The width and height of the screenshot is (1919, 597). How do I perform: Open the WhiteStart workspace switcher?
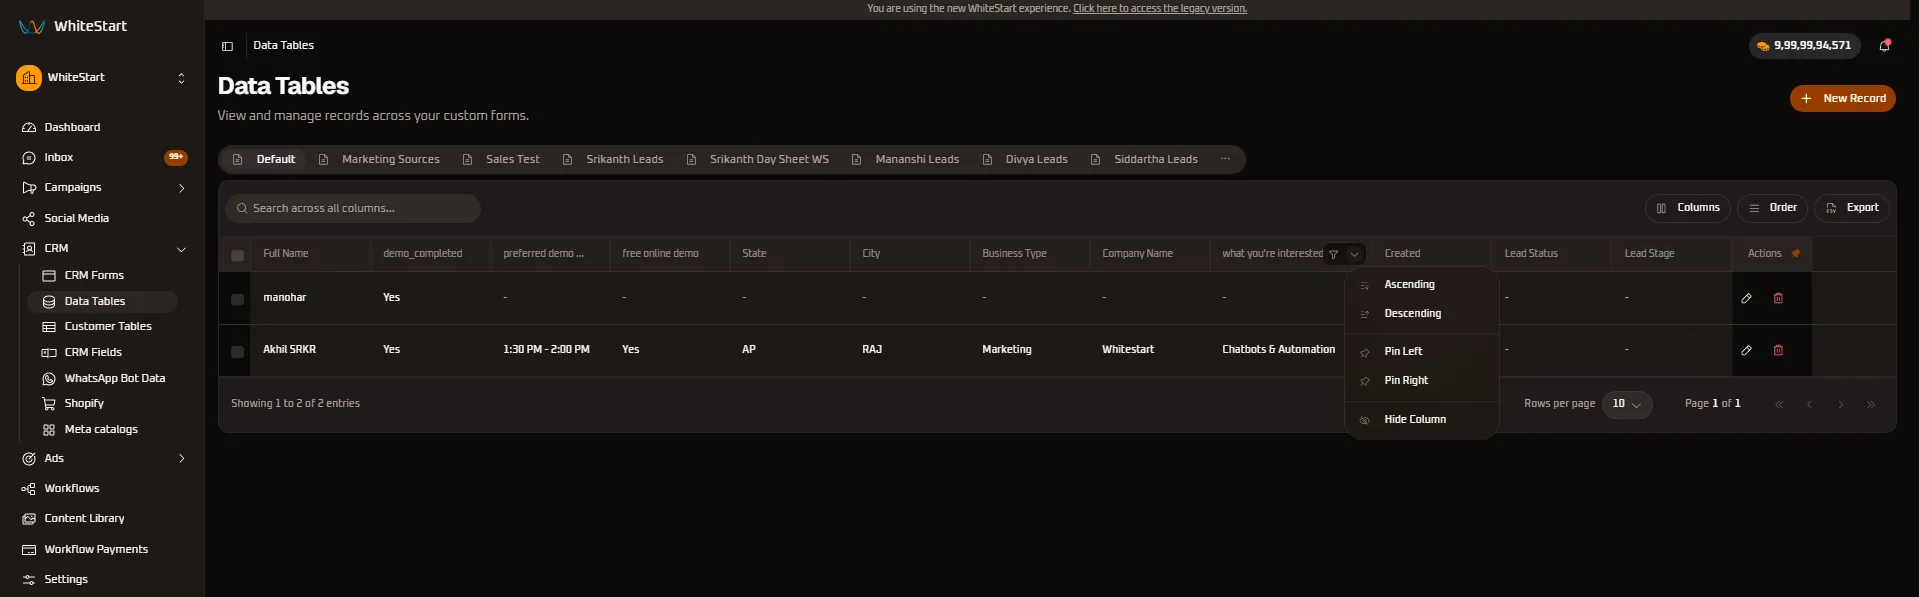click(101, 77)
